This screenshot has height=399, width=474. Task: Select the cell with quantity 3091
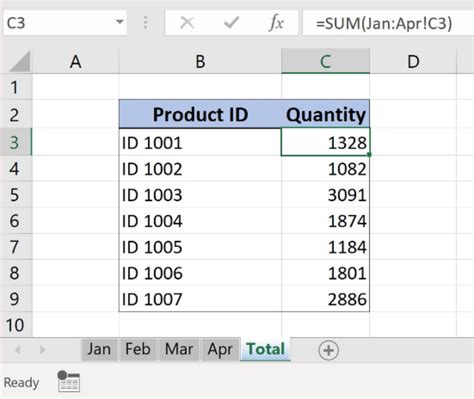click(x=325, y=195)
